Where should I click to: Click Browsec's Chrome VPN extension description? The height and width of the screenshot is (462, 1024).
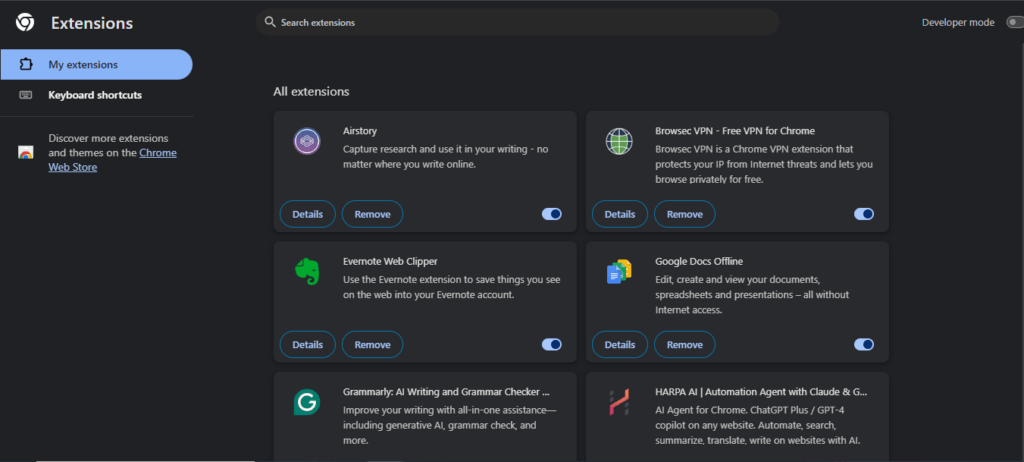(763, 164)
